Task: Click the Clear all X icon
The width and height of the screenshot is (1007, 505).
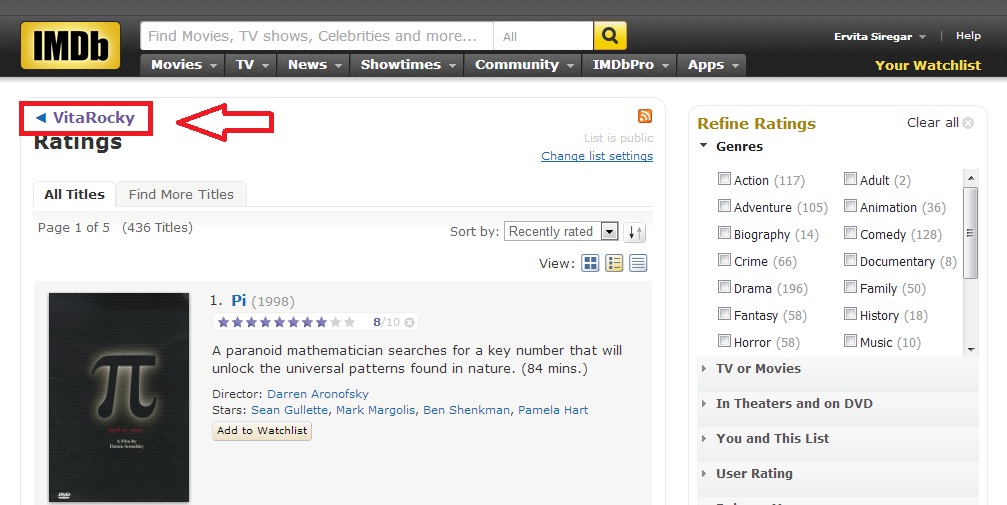Action: click(967, 123)
